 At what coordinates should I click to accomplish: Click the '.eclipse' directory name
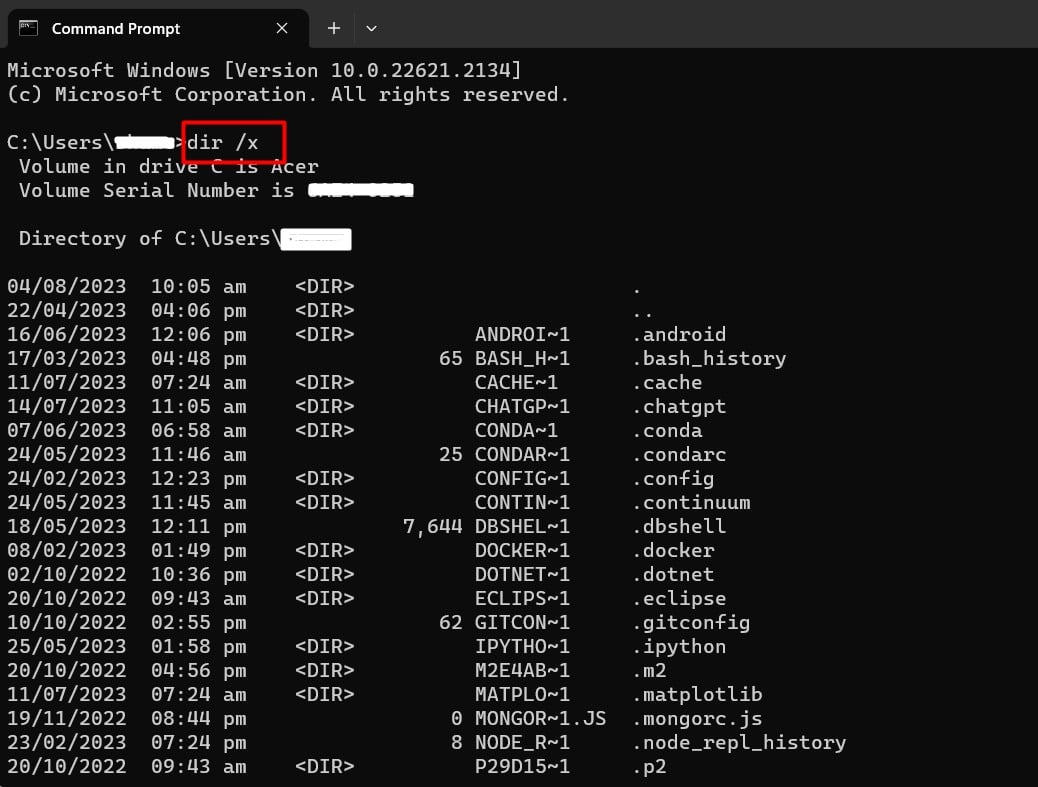pyautogui.click(x=679, y=598)
